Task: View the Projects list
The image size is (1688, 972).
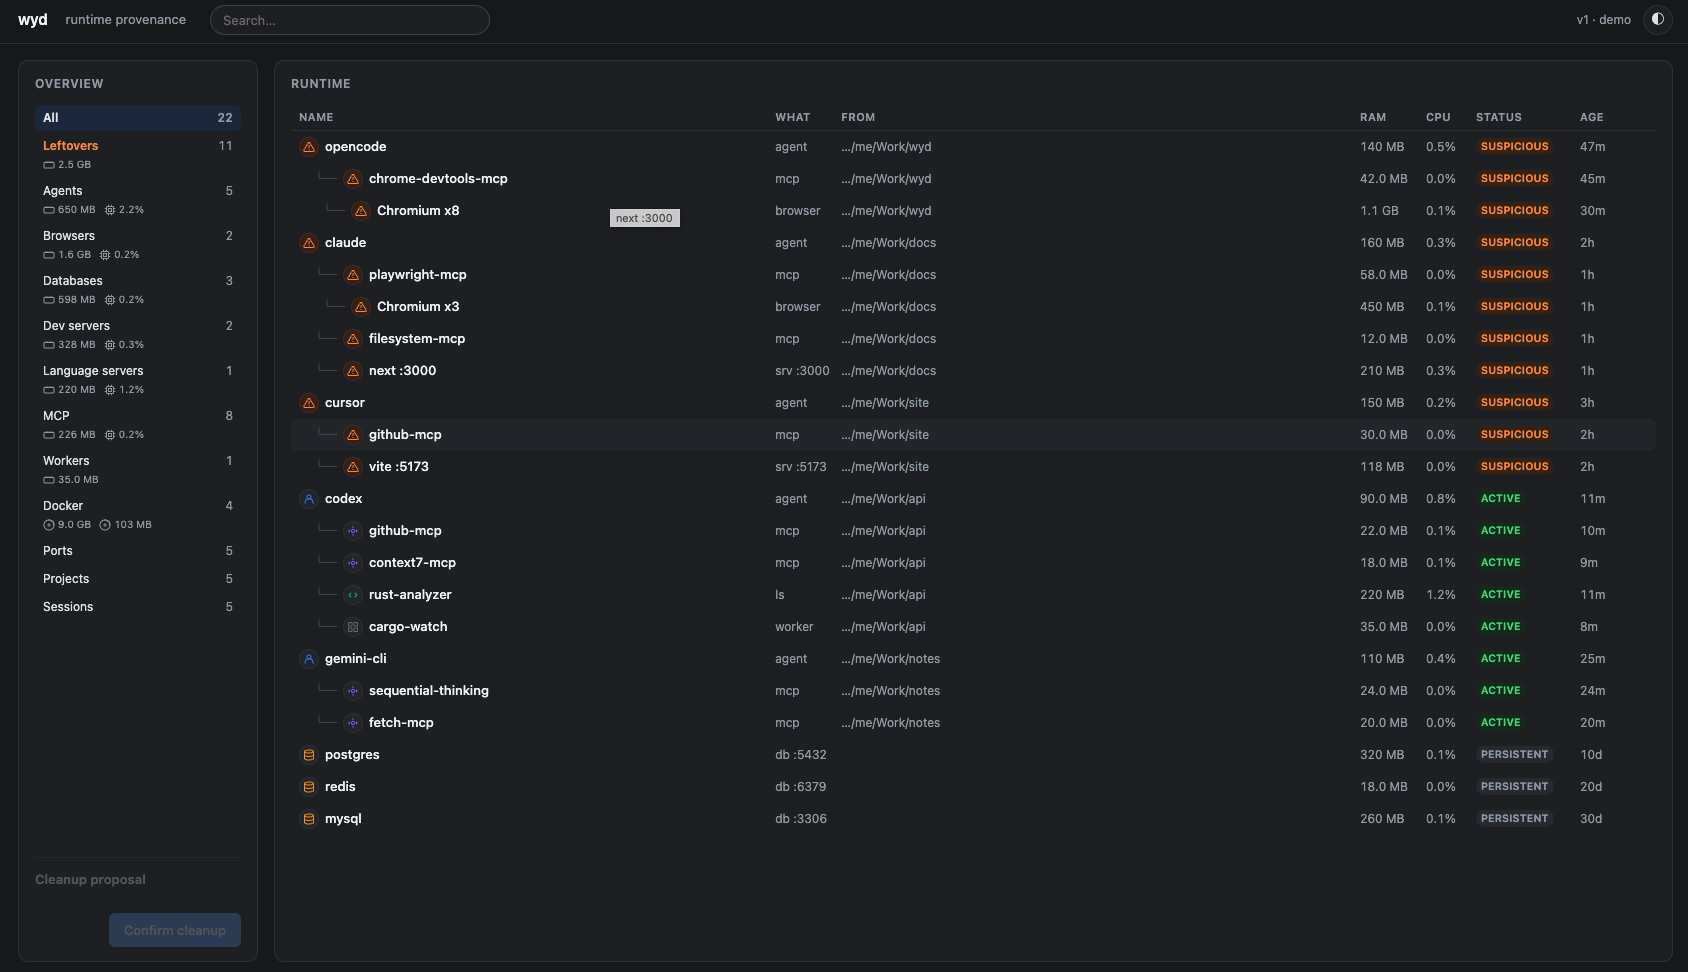Action: click(x=138, y=579)
